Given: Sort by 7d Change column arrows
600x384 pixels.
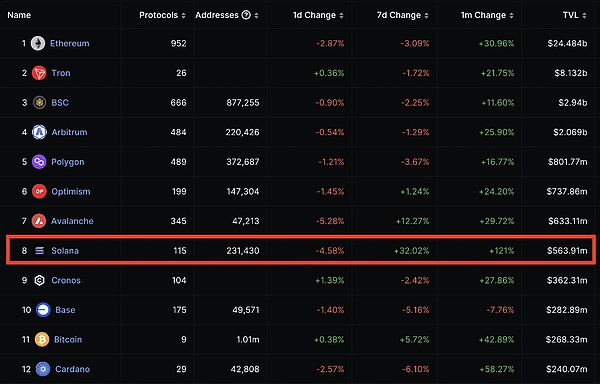Looking at the screenshot, I should 426,15.
